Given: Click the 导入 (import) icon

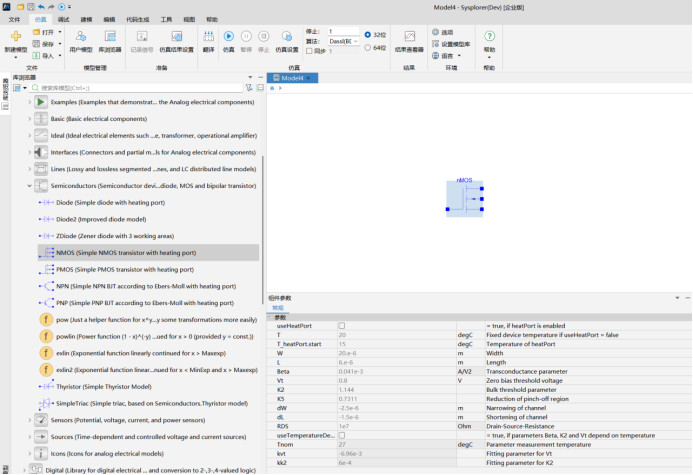Looking at the screenshot, I should coord(36,56).
